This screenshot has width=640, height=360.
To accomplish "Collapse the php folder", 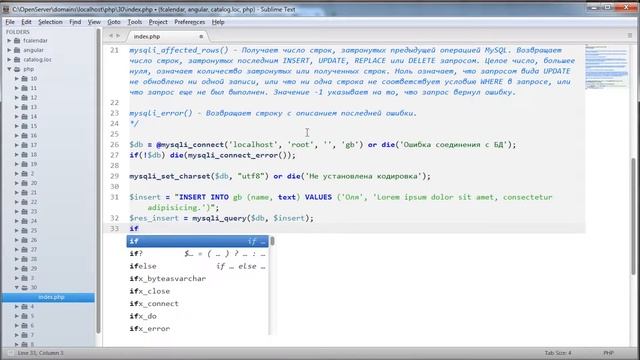I will [9, 69].
